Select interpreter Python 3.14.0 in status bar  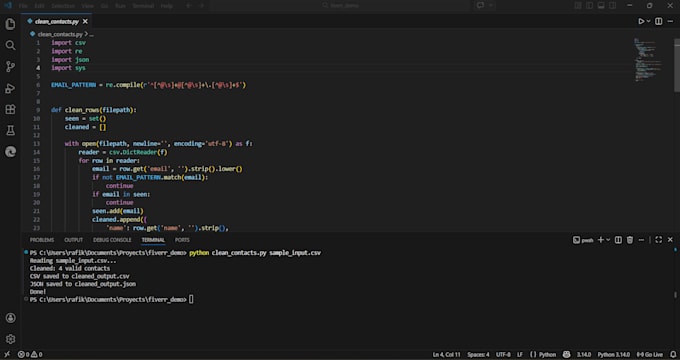tap(614, 354)
